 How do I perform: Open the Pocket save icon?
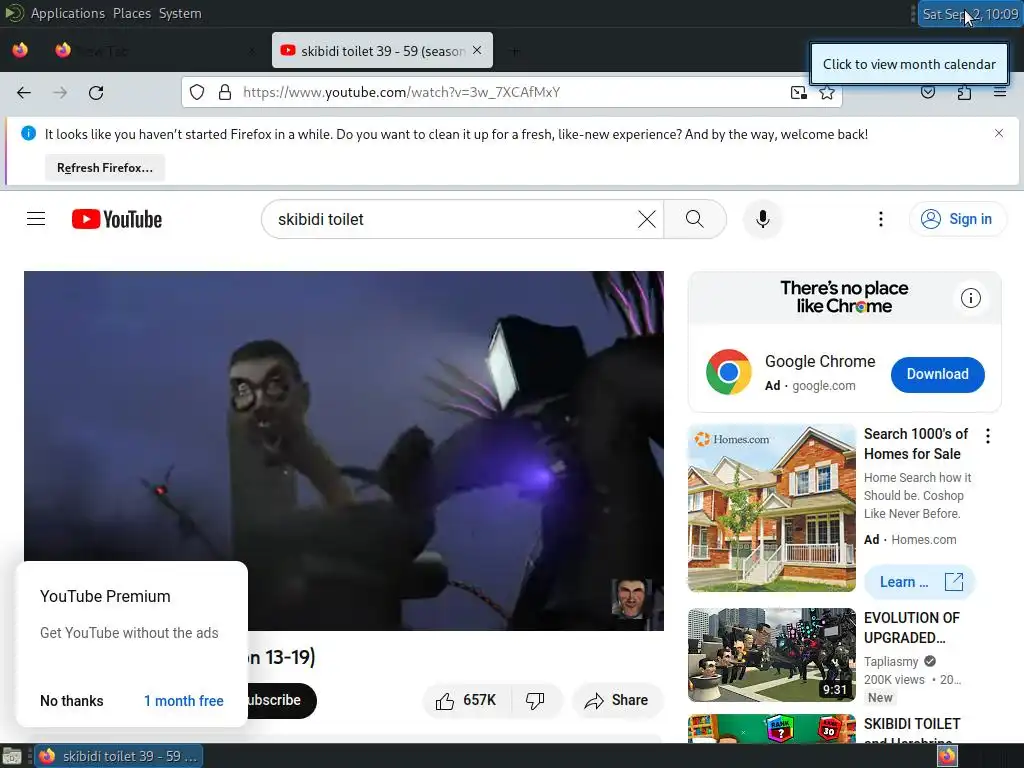click(927, 92)
